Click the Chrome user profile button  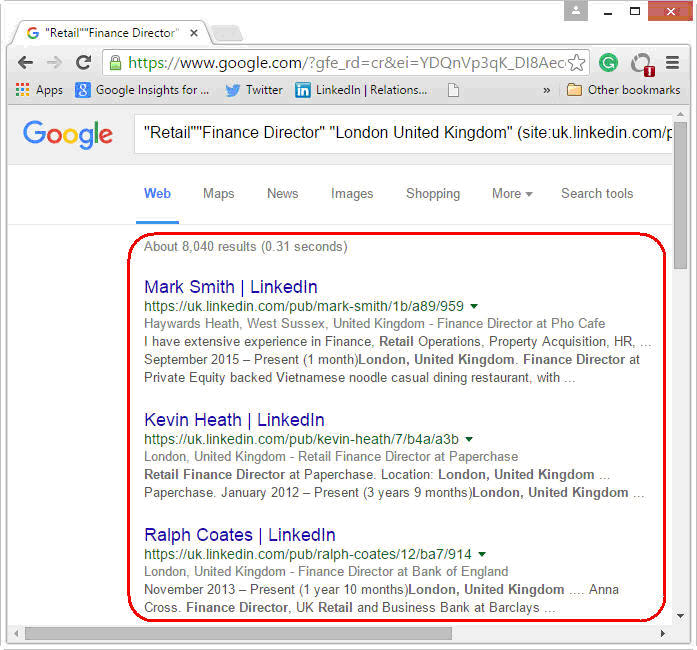[576, 11]
